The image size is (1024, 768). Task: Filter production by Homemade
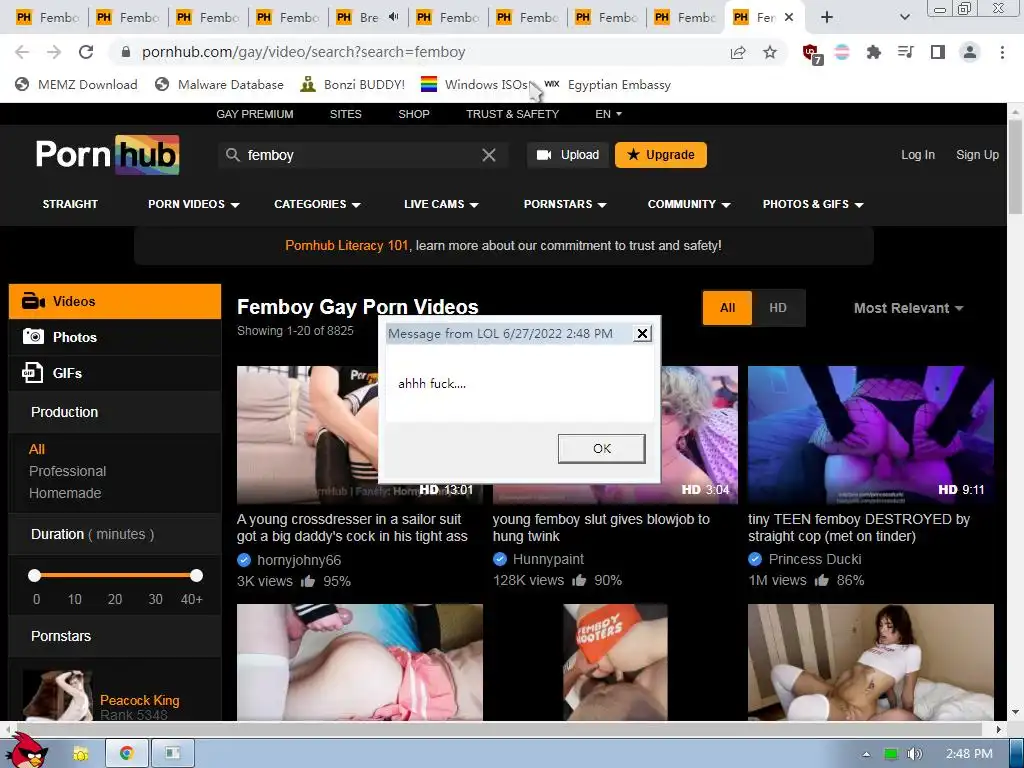(x=65, y=493)
